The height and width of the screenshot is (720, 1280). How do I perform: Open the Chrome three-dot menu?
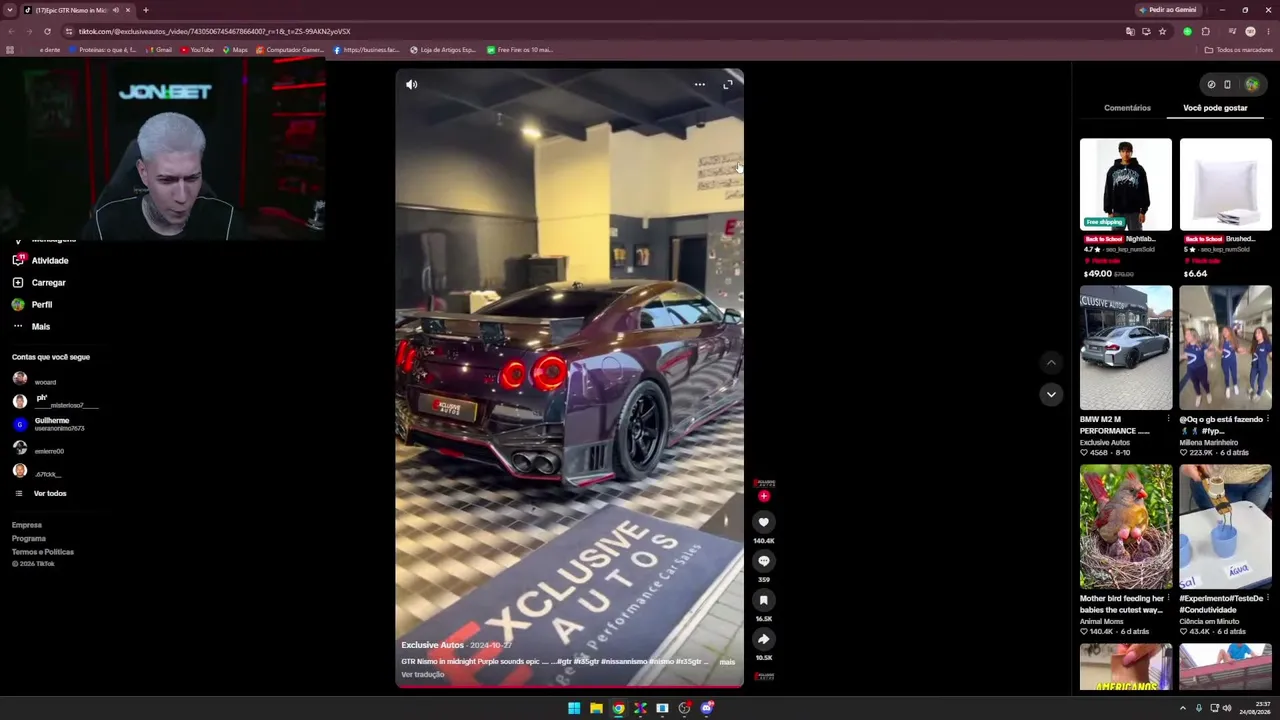(1267, 31)
